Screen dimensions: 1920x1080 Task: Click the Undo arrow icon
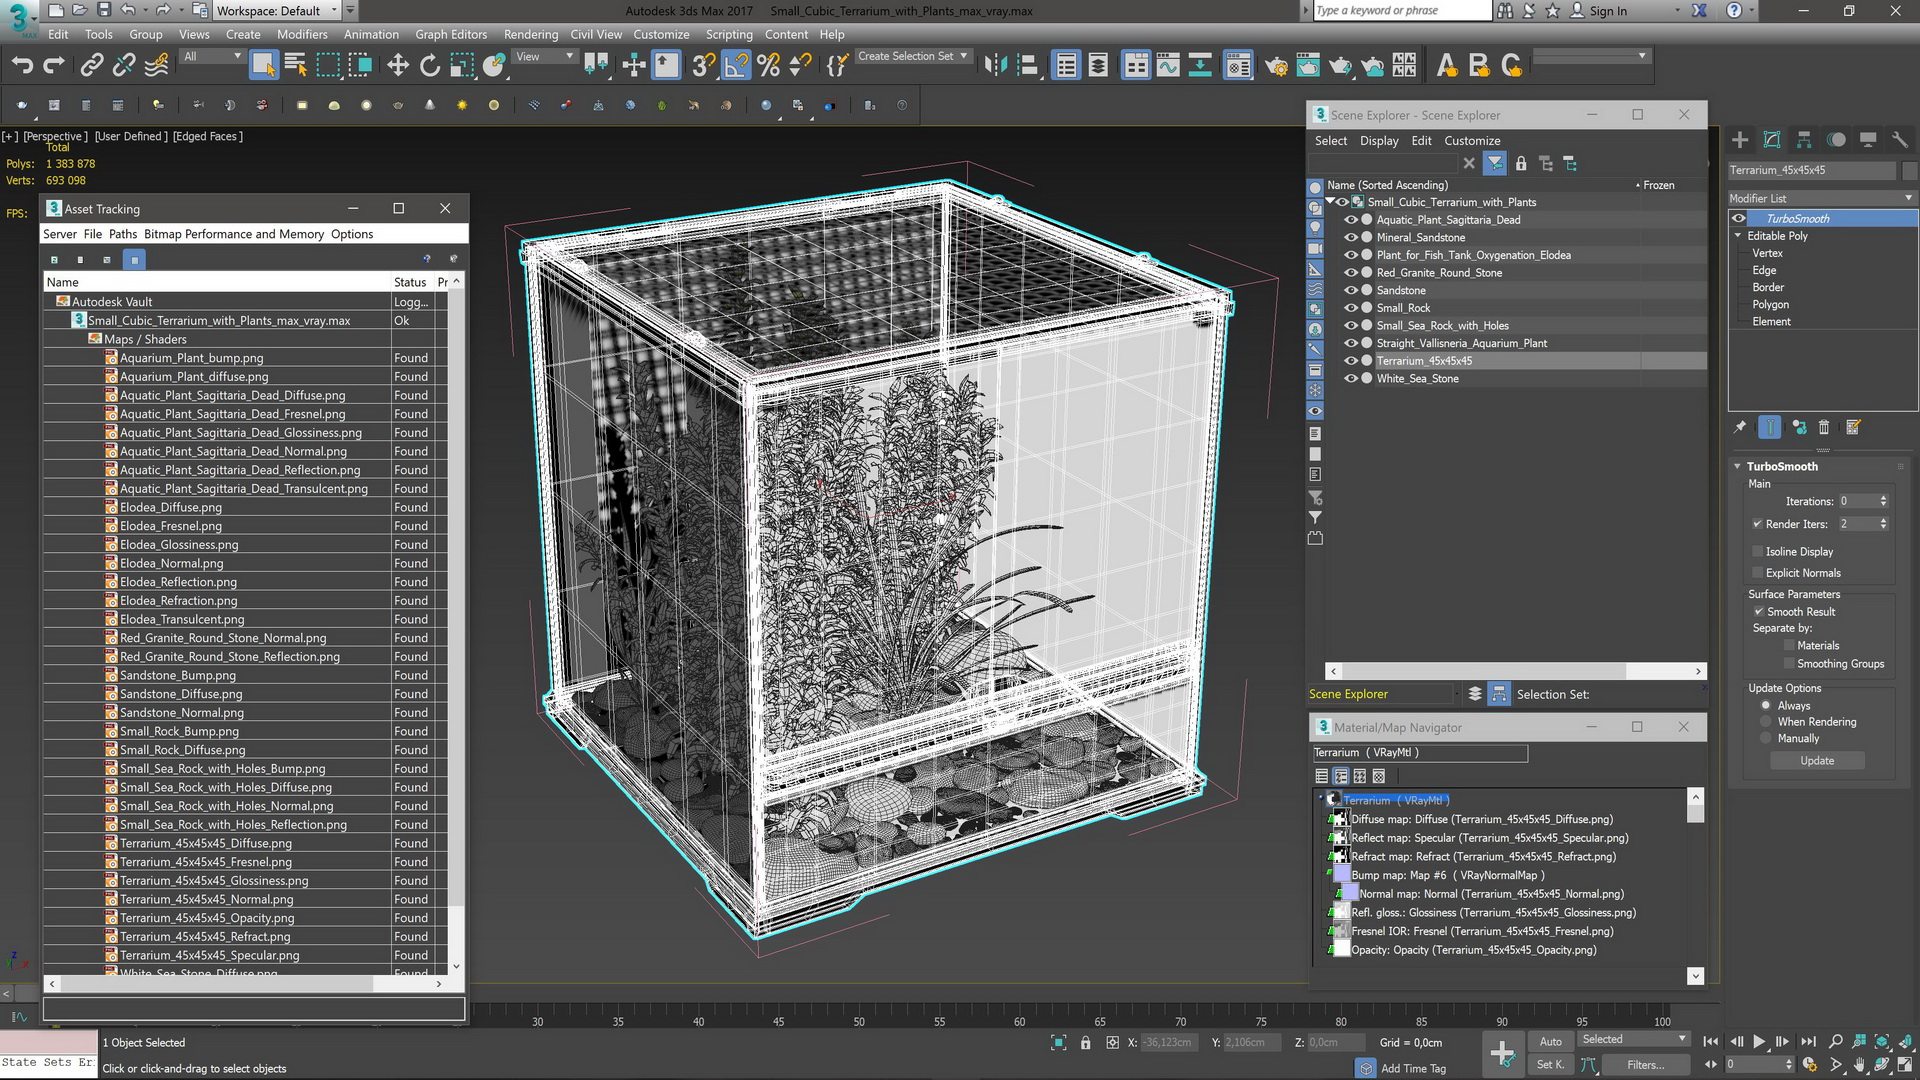pos(22,66)
